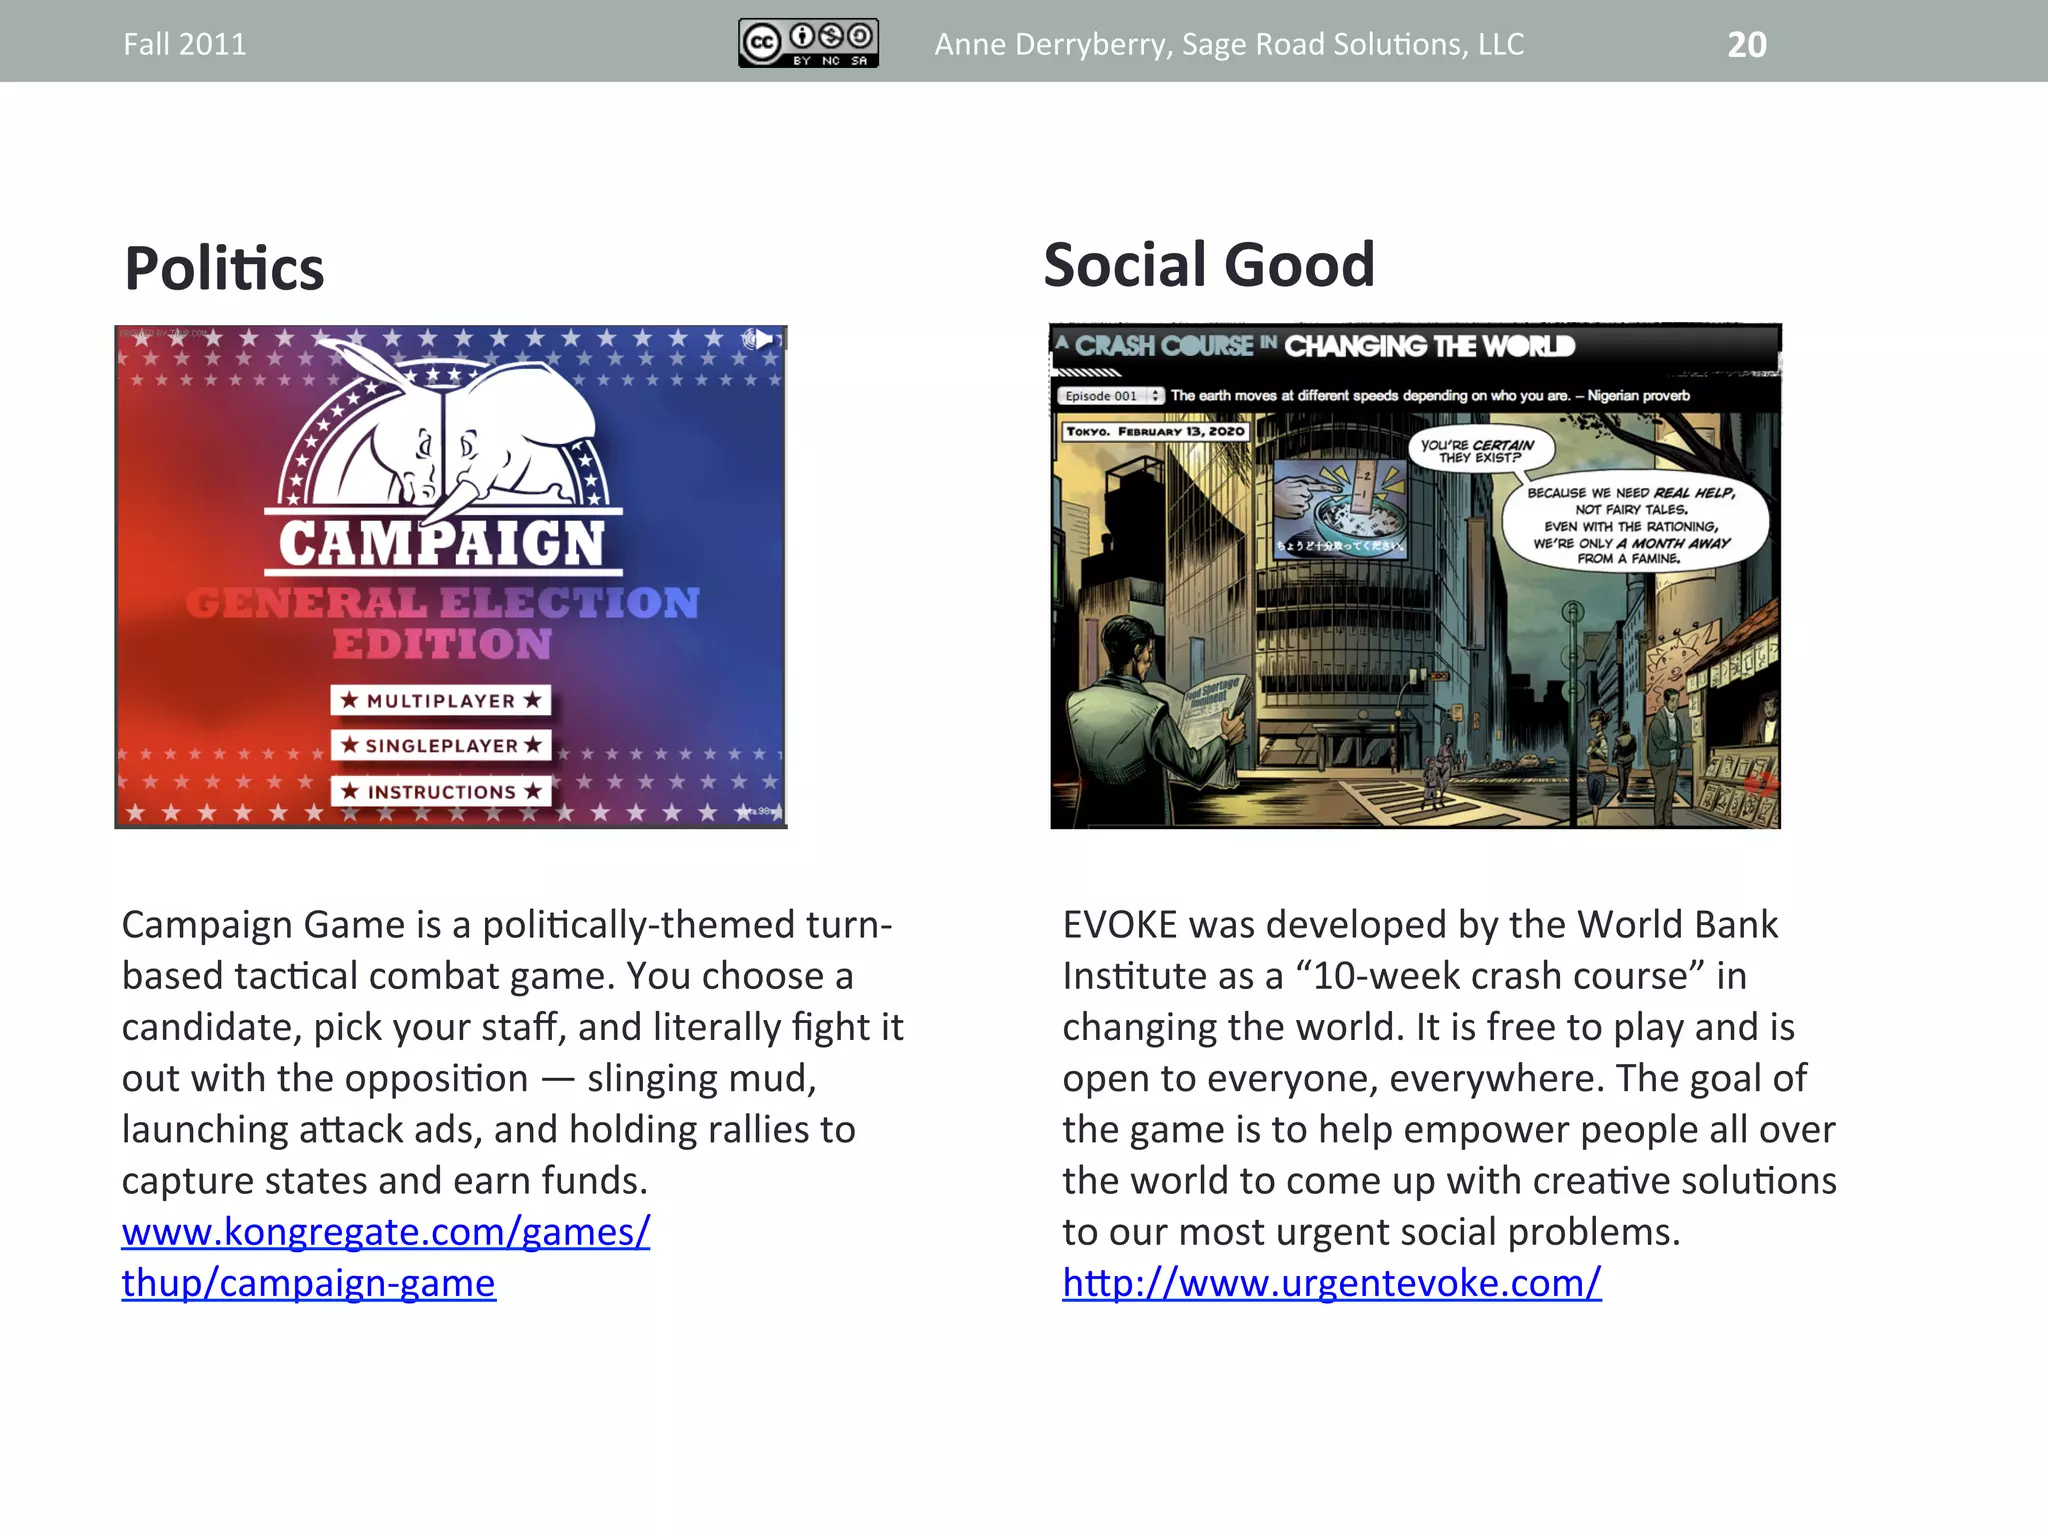Open the Episode 001 dropdown
2048x1536 pixels.
[x=1110, y=396]
